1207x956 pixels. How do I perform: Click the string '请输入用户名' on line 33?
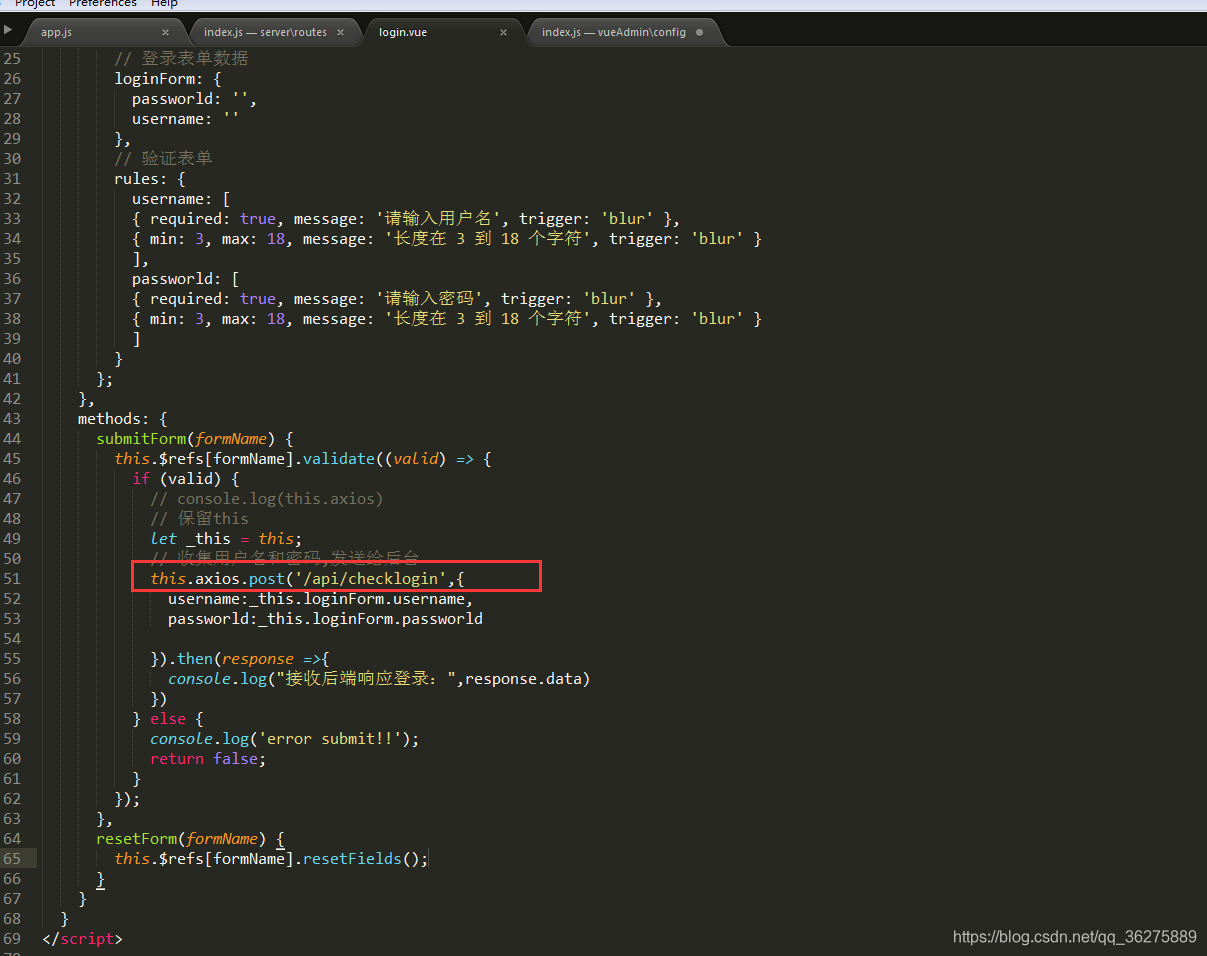438,218
